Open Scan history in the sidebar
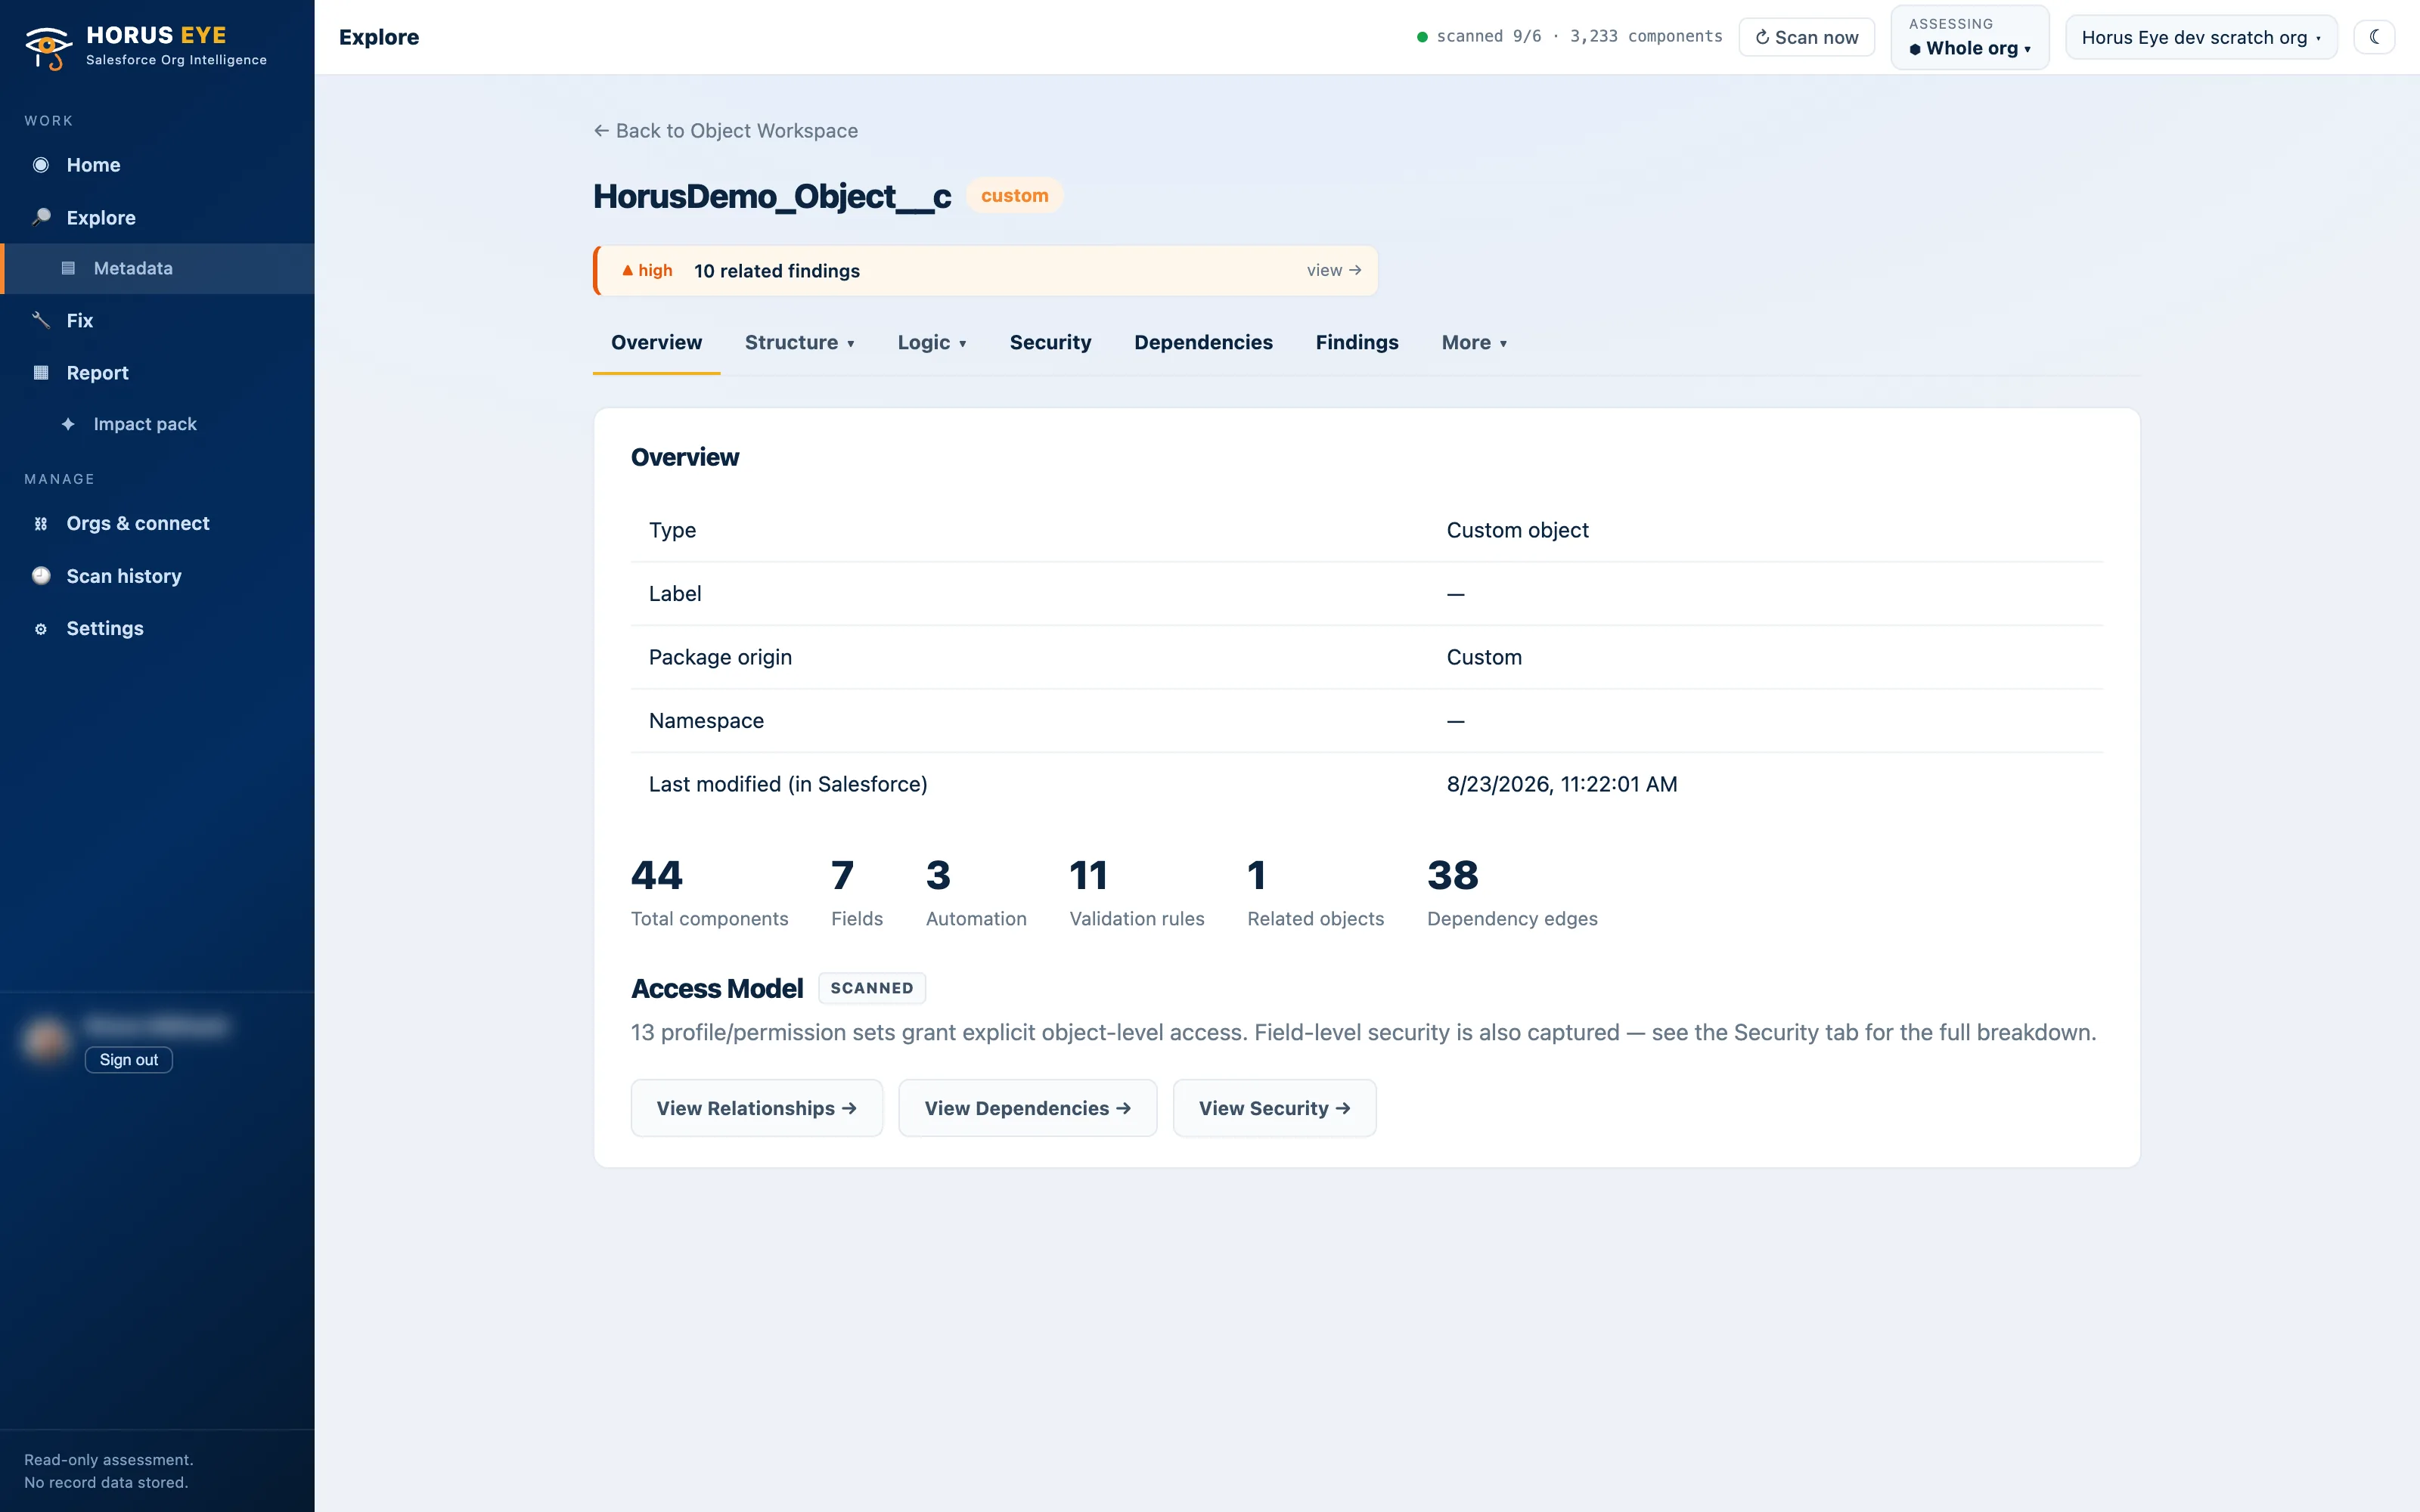 [x=157, y=576]
